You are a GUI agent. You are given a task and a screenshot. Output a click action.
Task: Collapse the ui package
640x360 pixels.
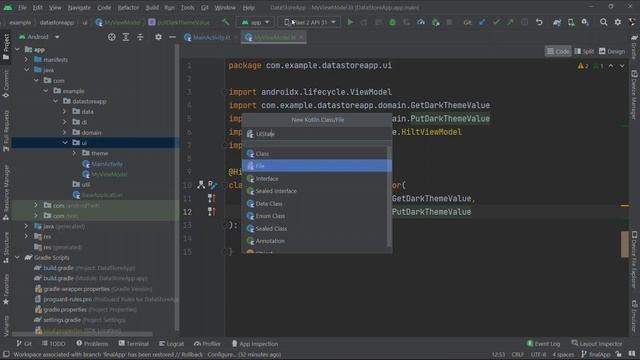(x=65, y=142)
